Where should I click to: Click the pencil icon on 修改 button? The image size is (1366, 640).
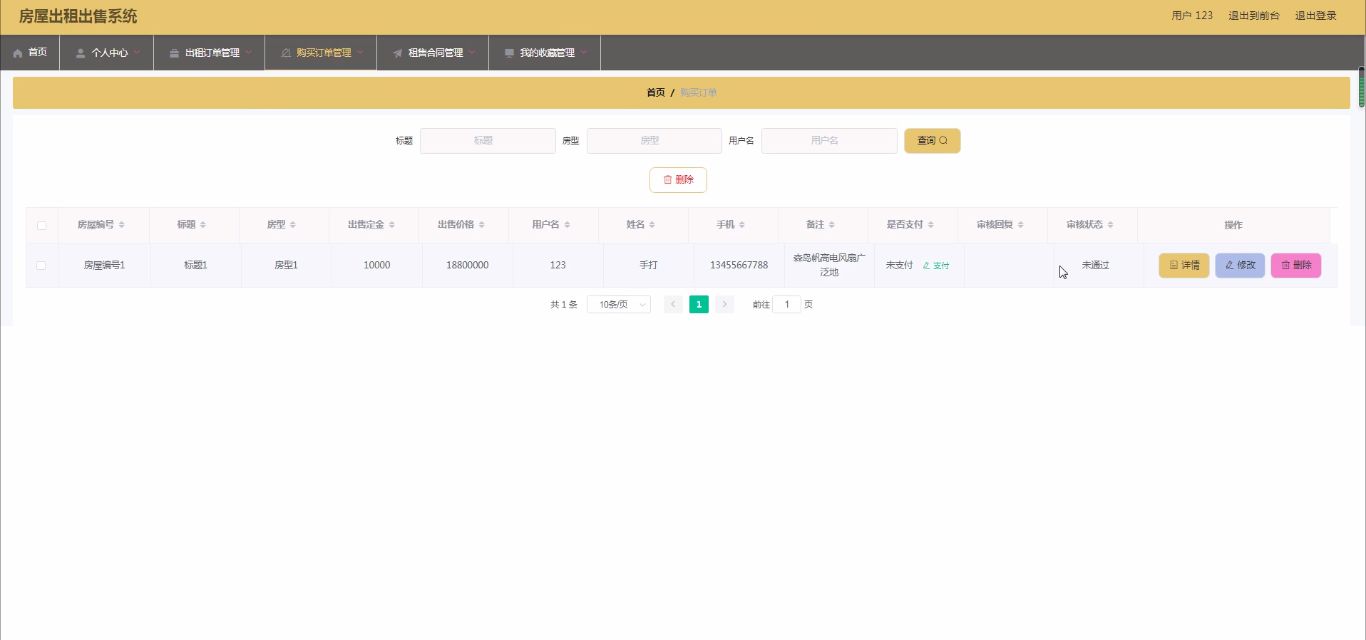[1230, 266]
